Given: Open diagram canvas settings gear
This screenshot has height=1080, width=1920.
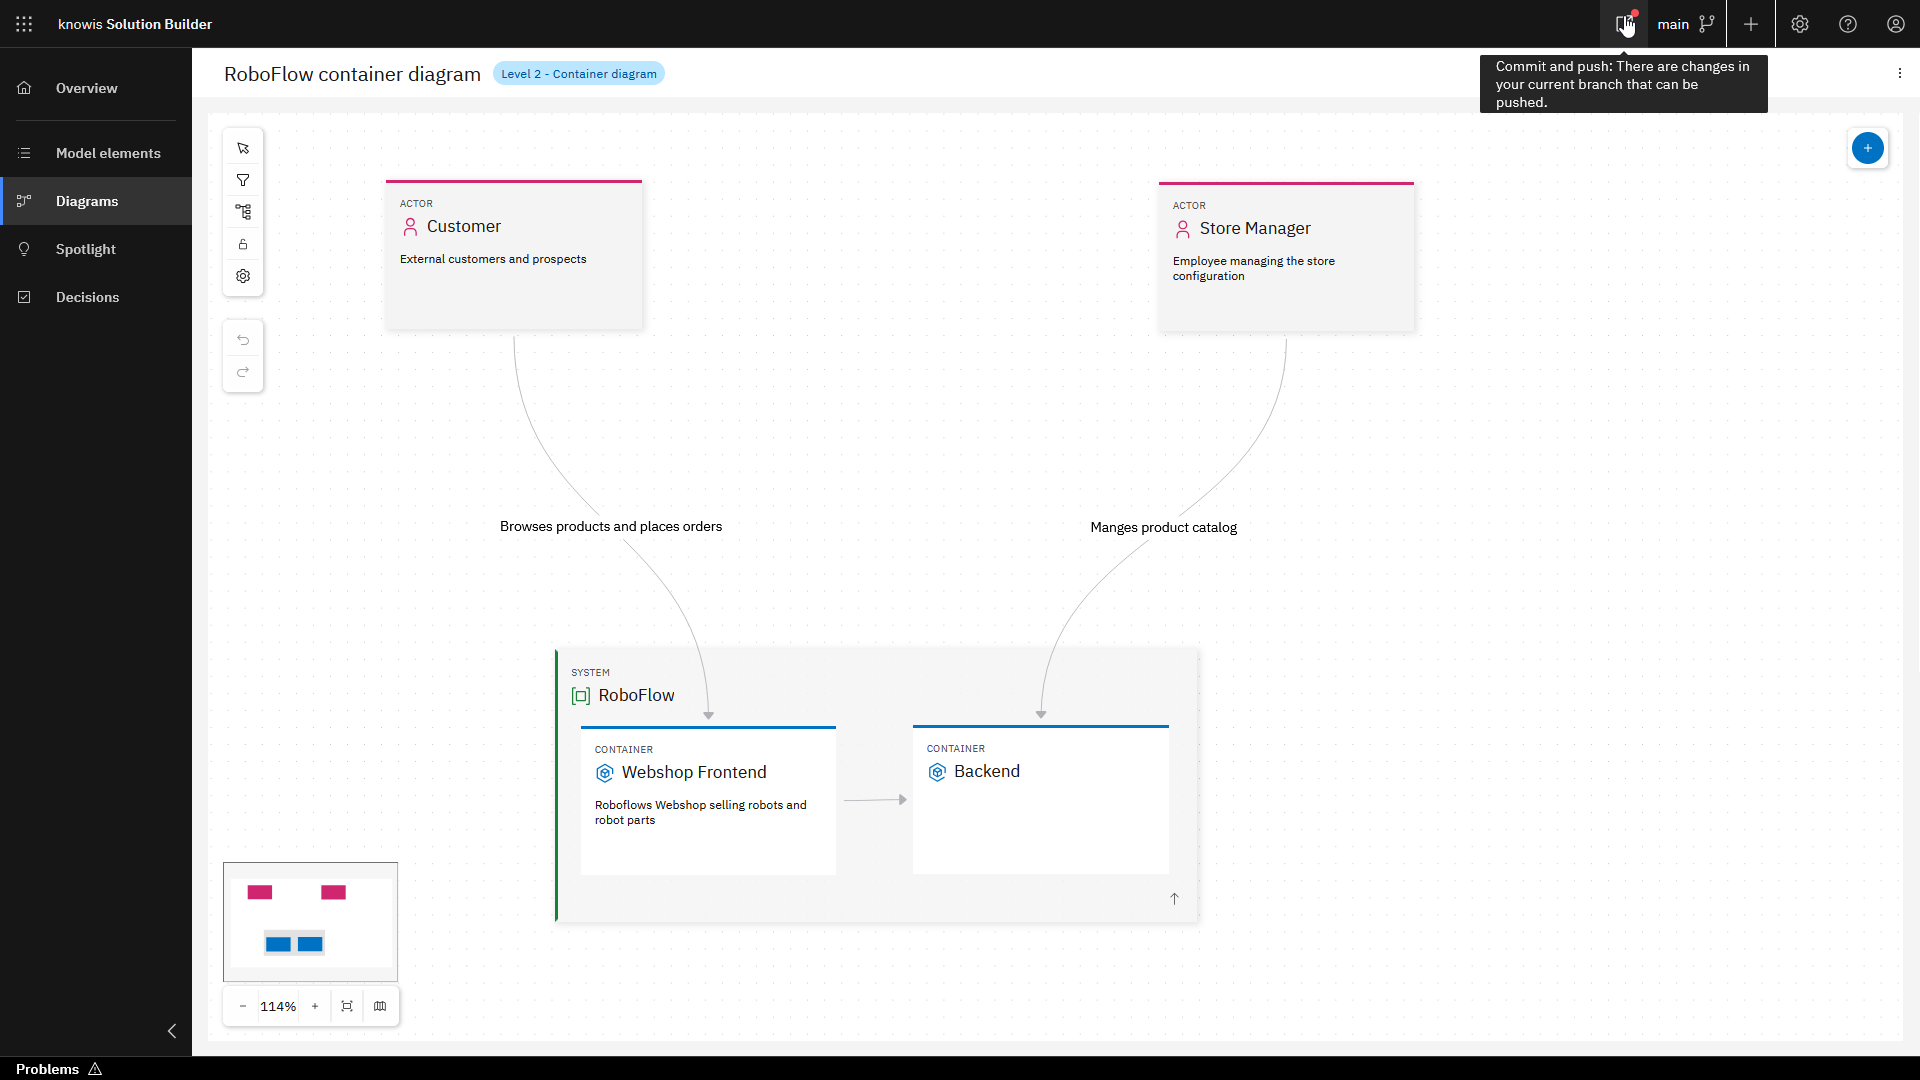Looking at the screenshot, I should 243,276.
